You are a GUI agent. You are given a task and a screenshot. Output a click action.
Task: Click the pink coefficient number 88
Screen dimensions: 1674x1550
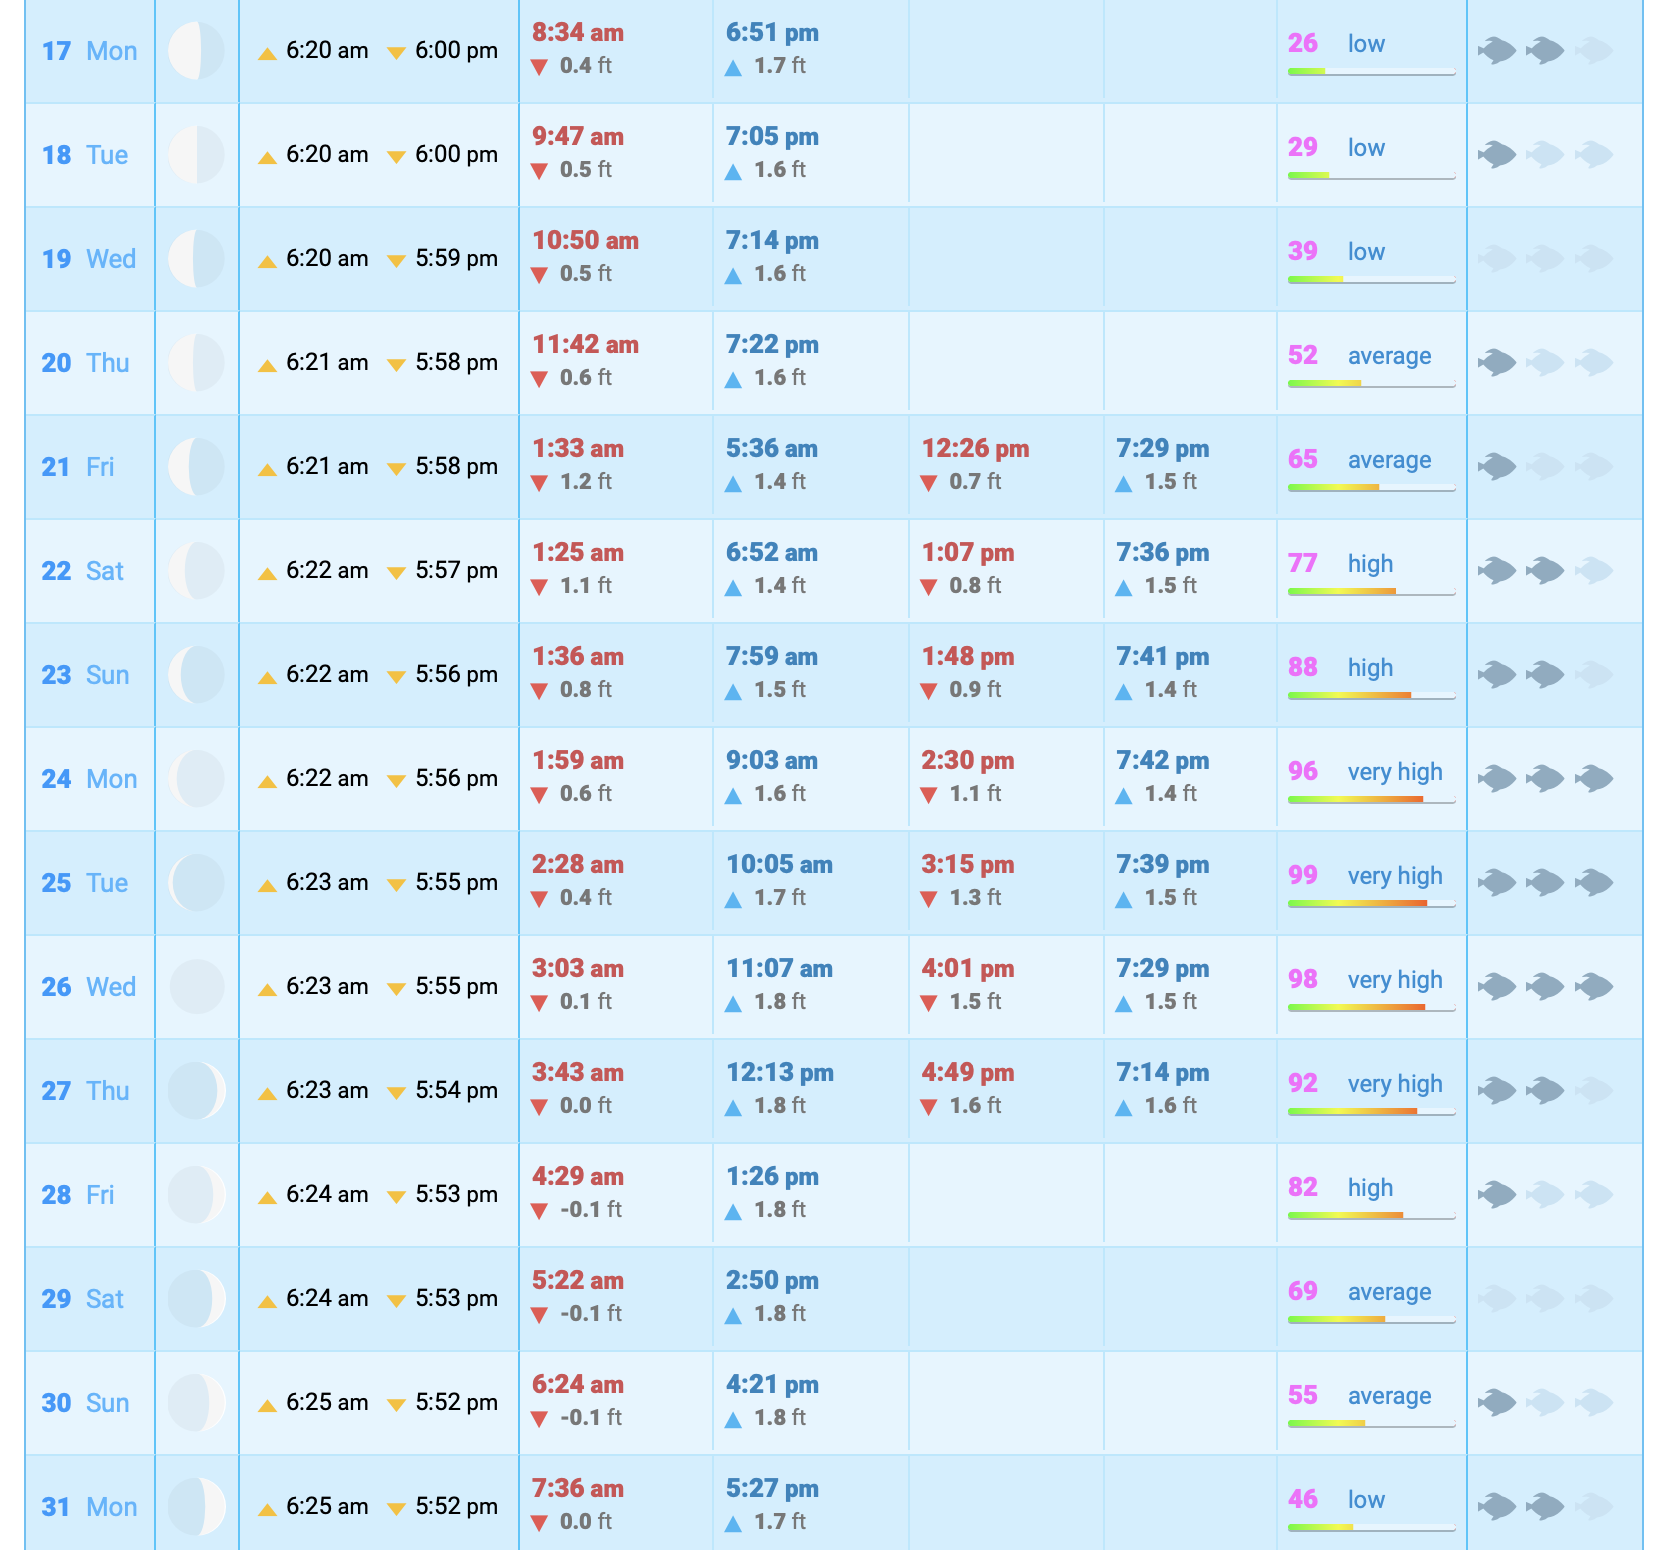[x=1302, y=667]
